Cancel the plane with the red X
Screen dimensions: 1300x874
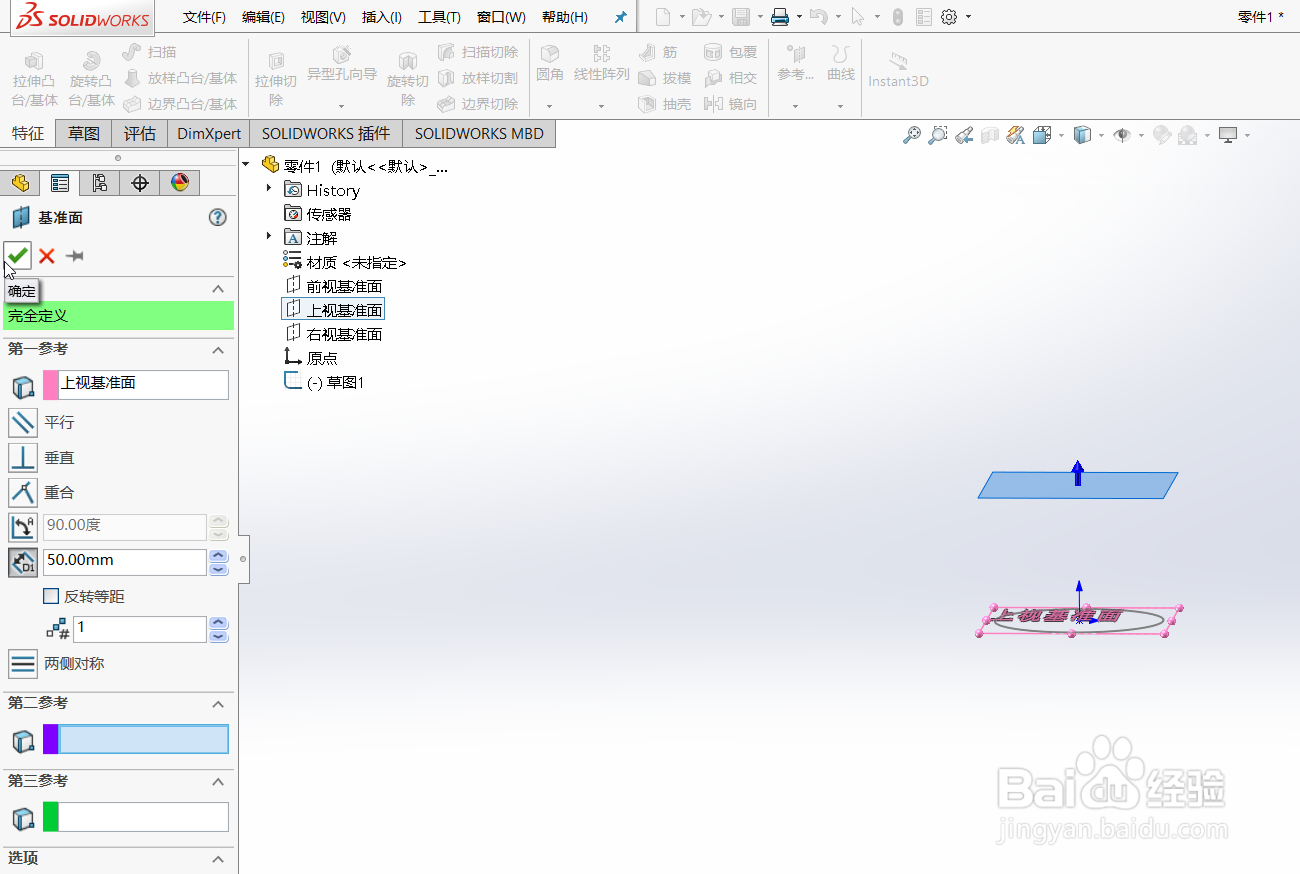point(46,256)
